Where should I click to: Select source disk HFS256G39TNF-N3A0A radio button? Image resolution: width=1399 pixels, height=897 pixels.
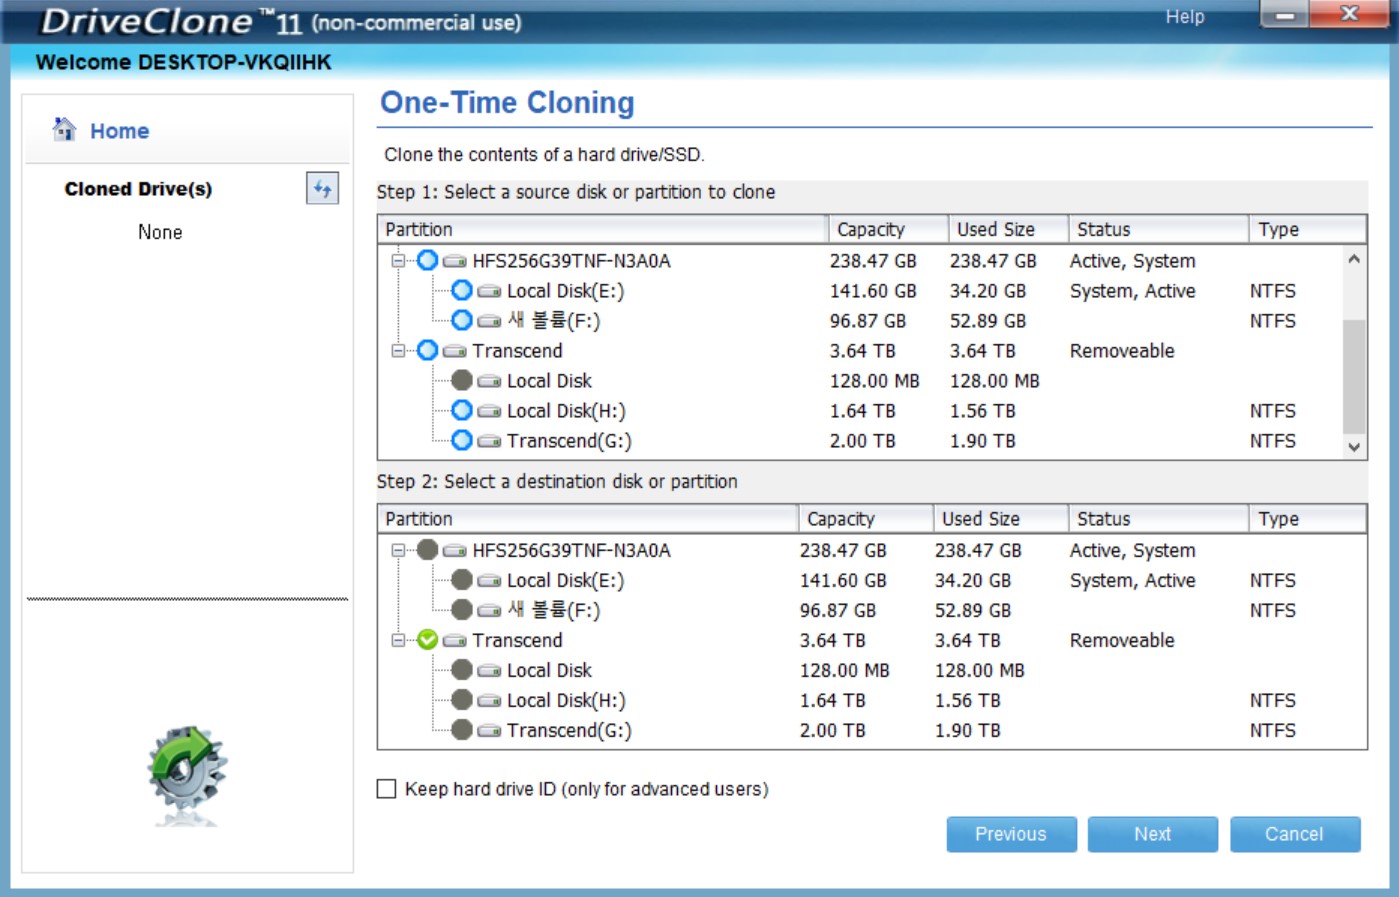[427, 260]
